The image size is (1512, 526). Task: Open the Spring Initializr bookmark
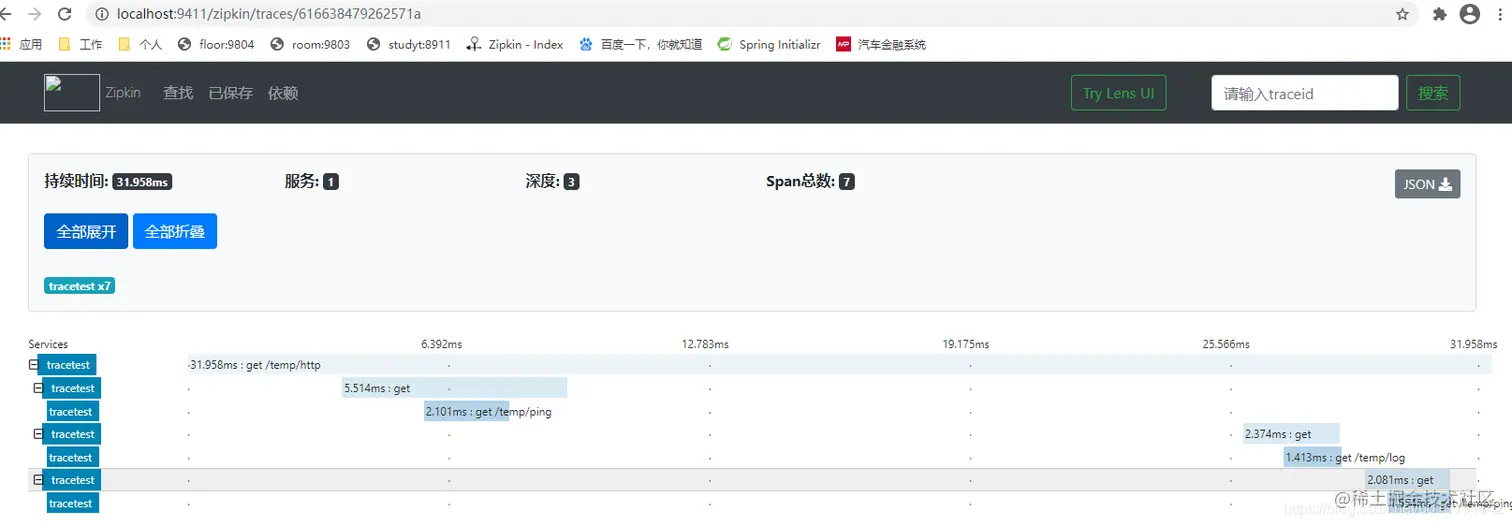[x=769, y=44]
